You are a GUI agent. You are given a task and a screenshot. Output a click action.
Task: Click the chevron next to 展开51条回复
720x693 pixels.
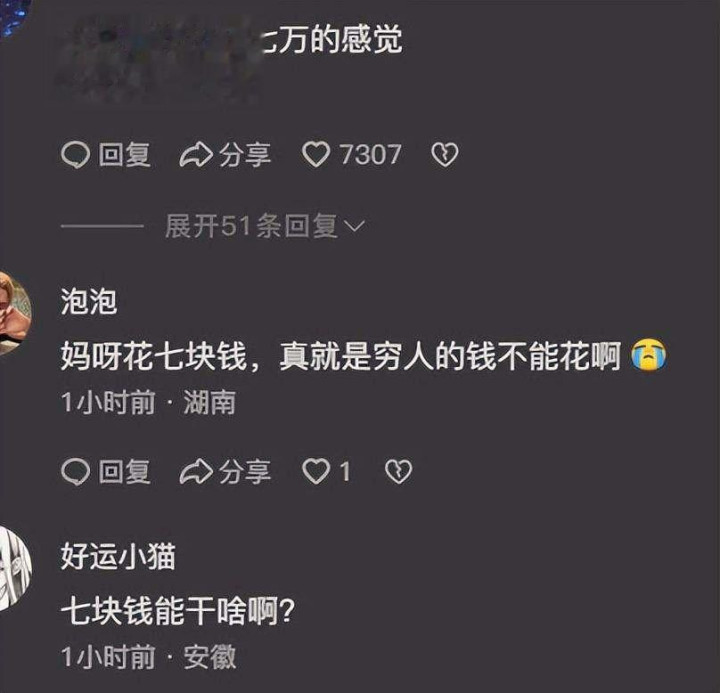point(354,226)
